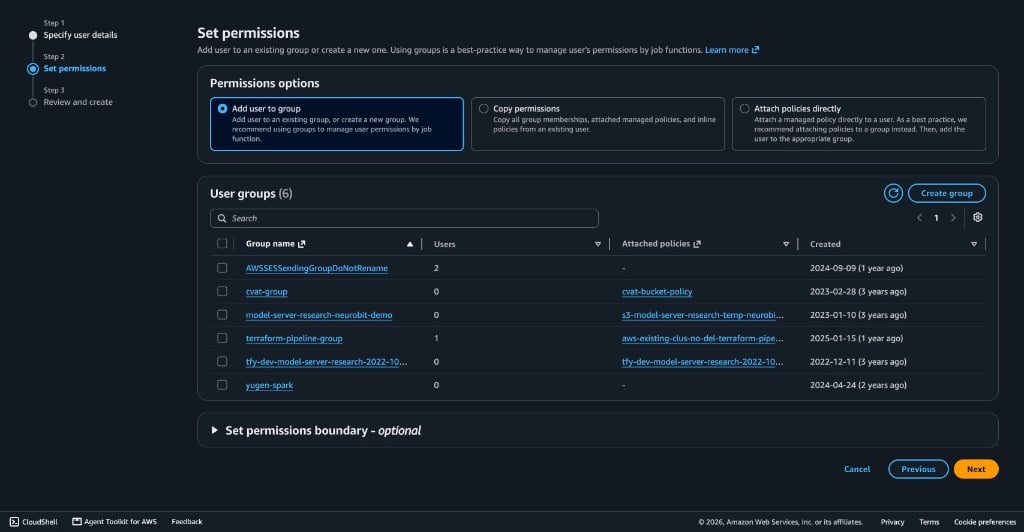This screenshot has height=532, width=1024.
Task: Click the Previous button
Action: 918,469
